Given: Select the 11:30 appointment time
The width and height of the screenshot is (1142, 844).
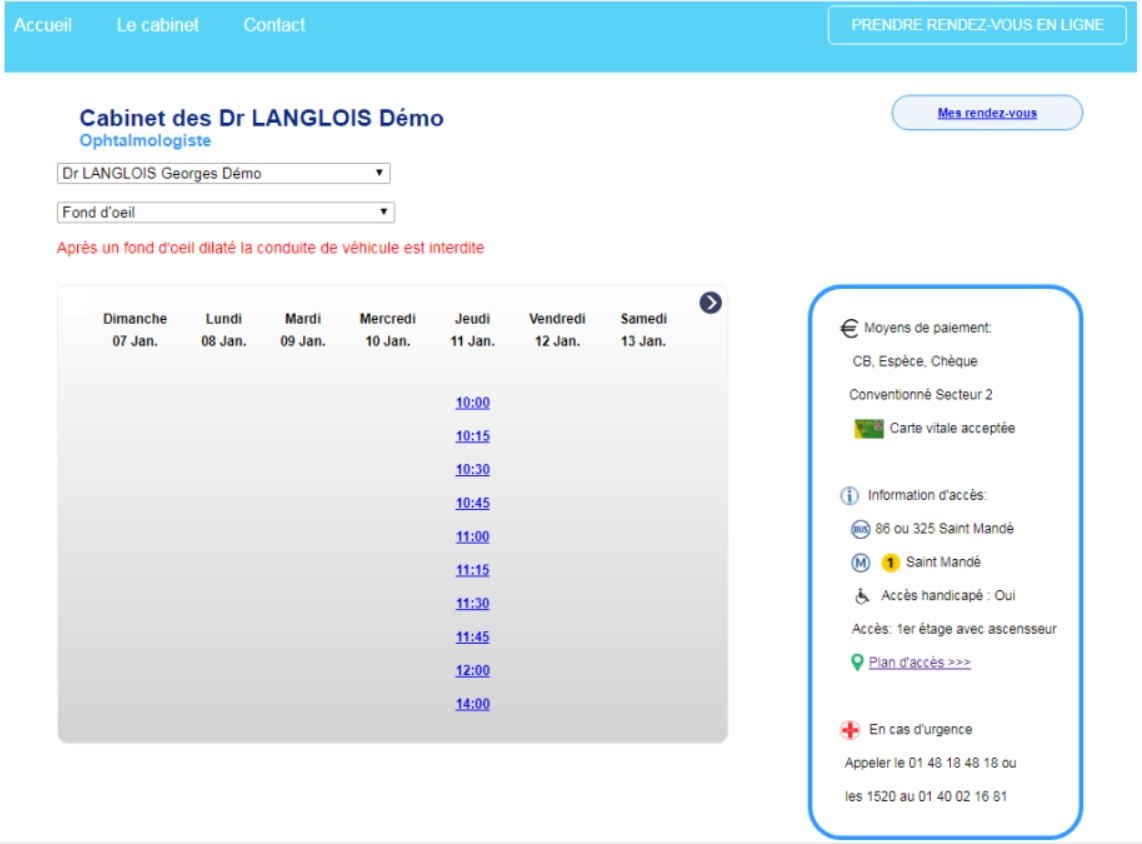Looking at the screenshot, I should tap(472, 604).
